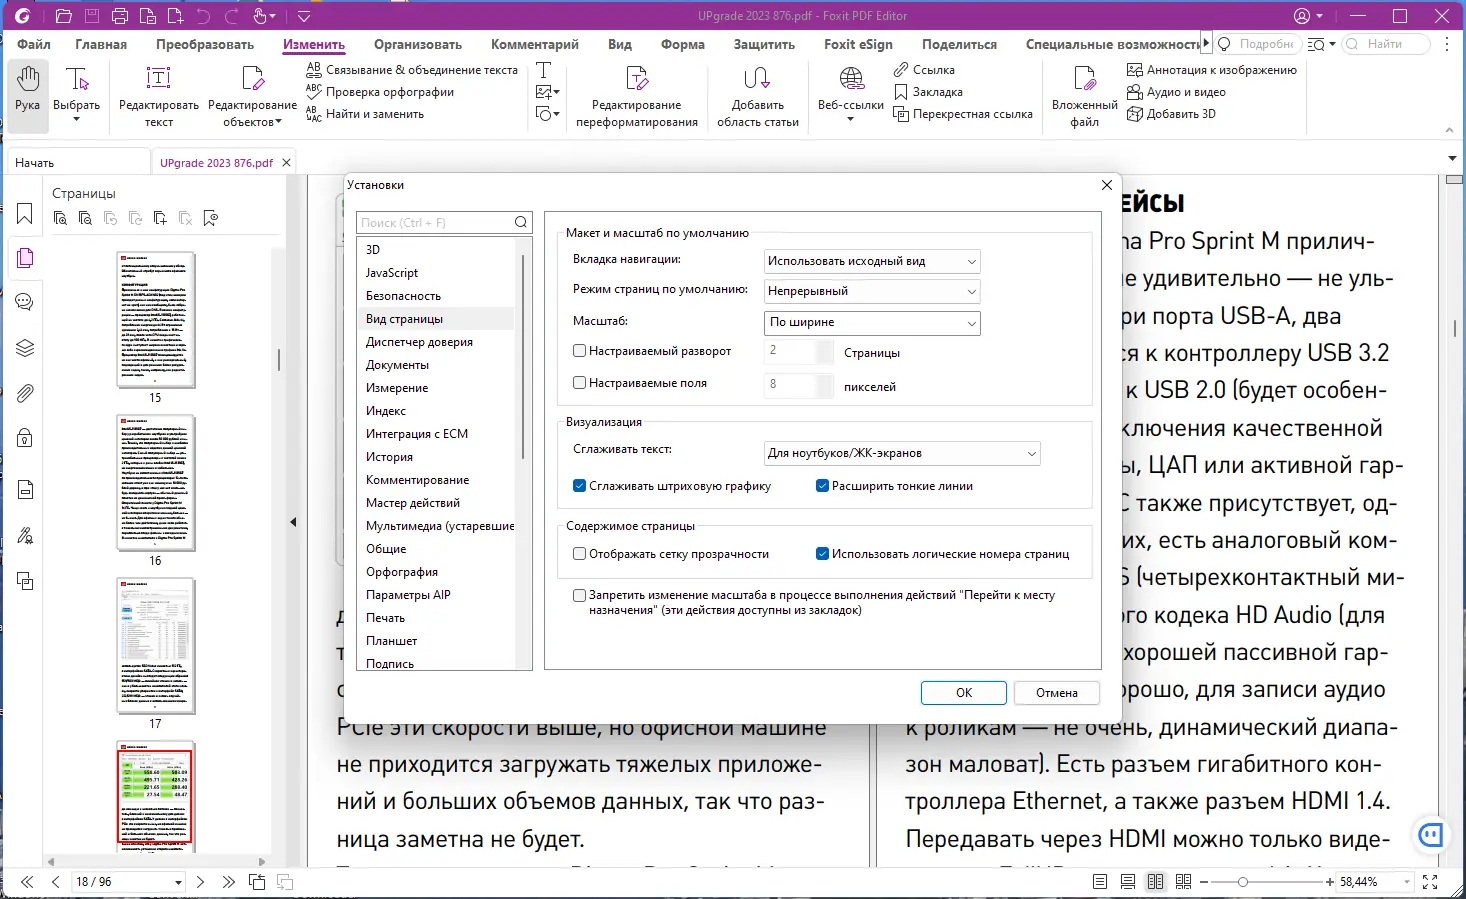Click Проверка орфографии spell check
The image size is (1466, 899).
380,92
